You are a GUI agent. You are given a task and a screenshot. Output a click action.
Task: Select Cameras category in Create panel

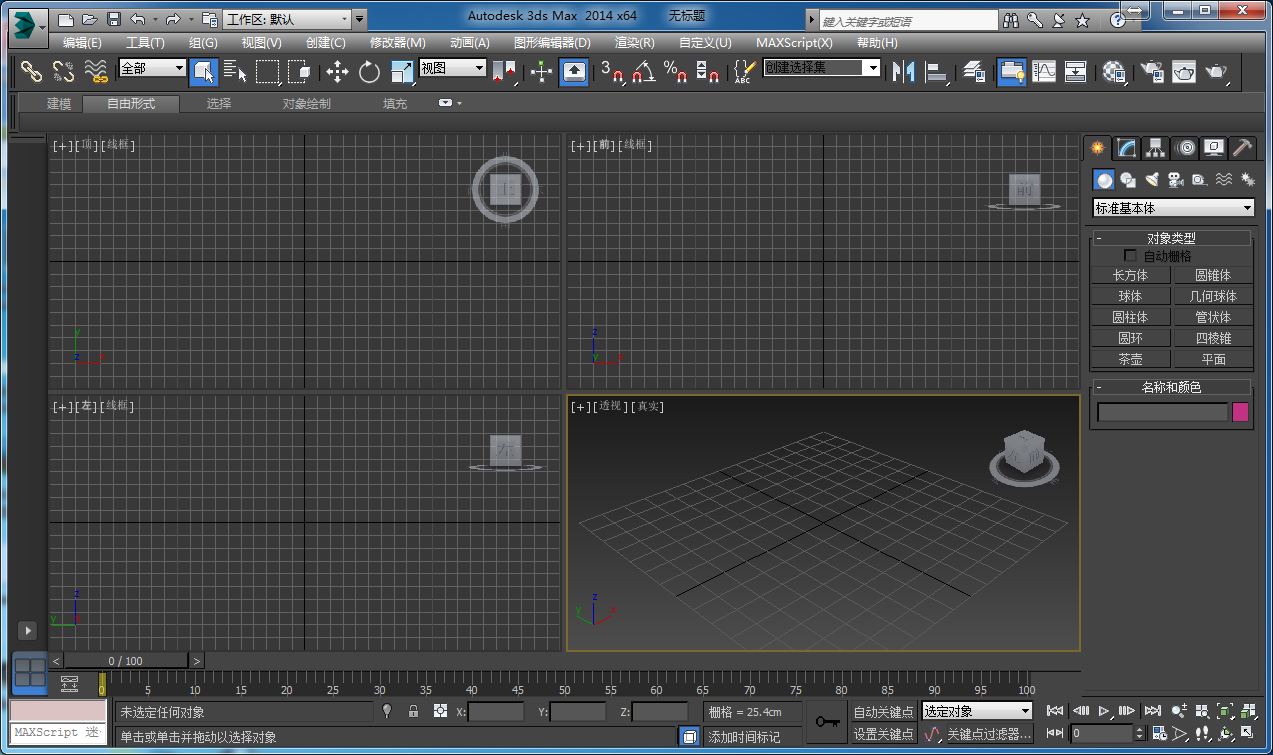click(1176, 180)
